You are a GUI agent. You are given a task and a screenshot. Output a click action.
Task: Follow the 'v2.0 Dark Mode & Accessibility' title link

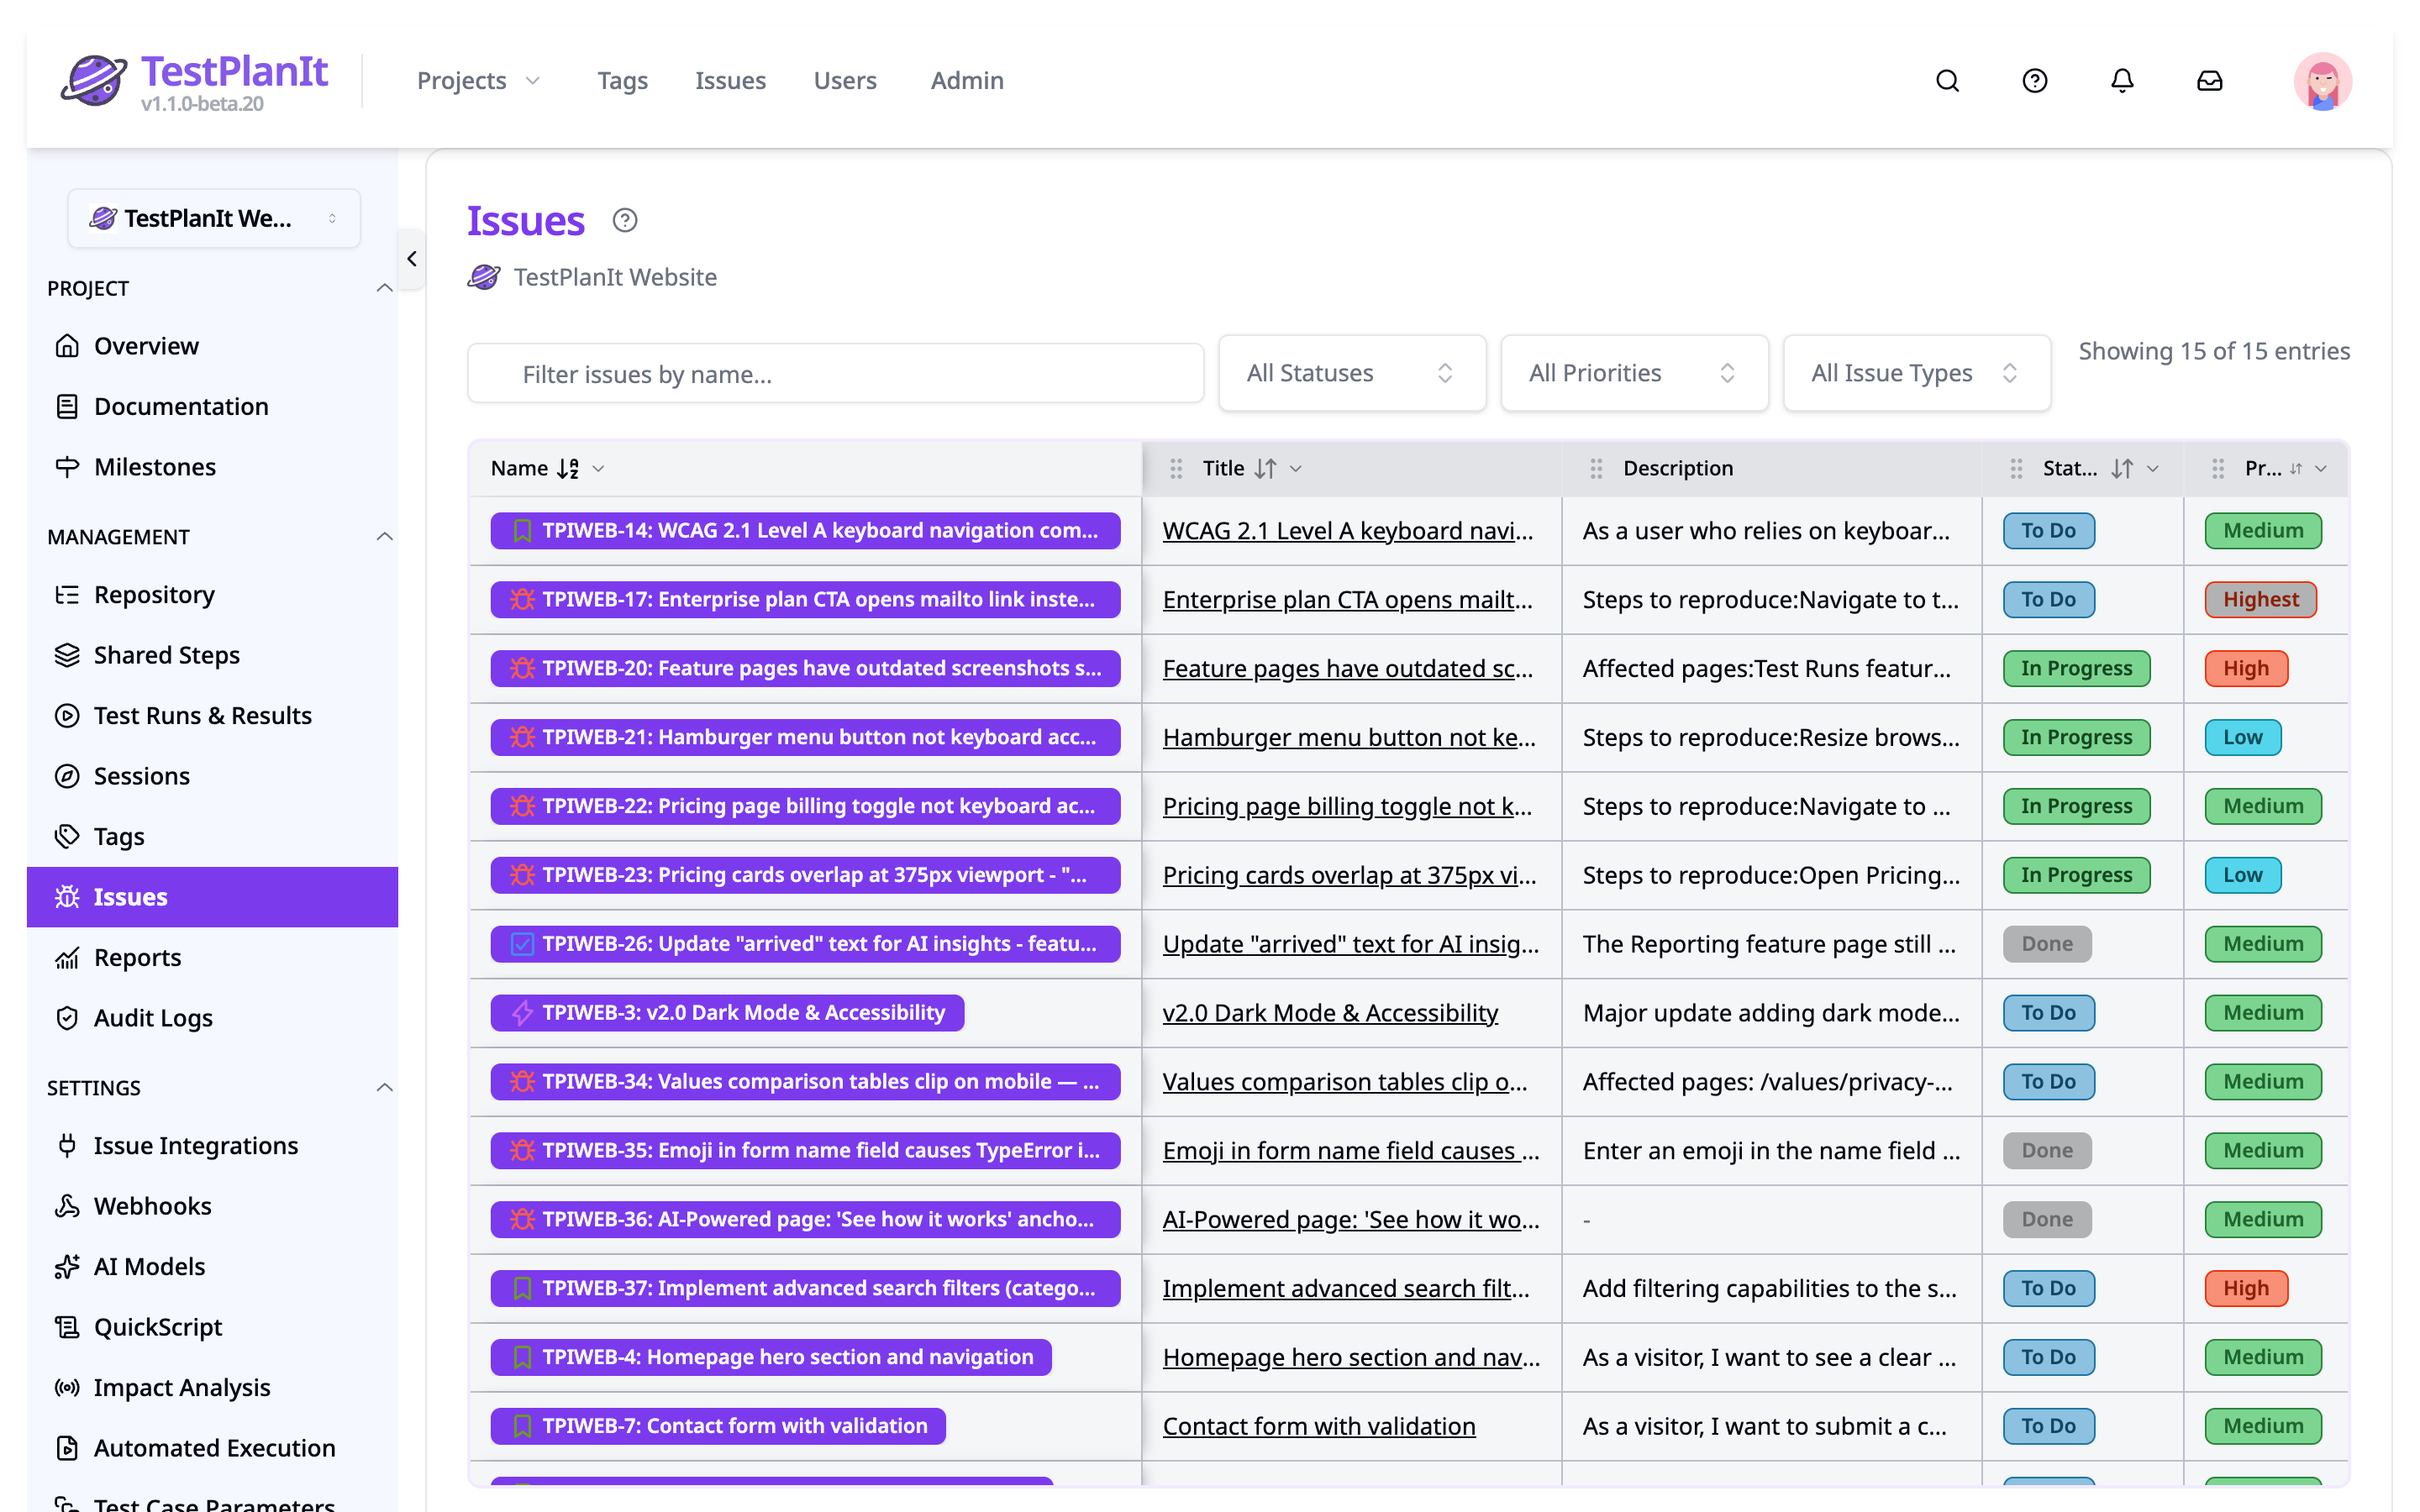point(1330,1012)
